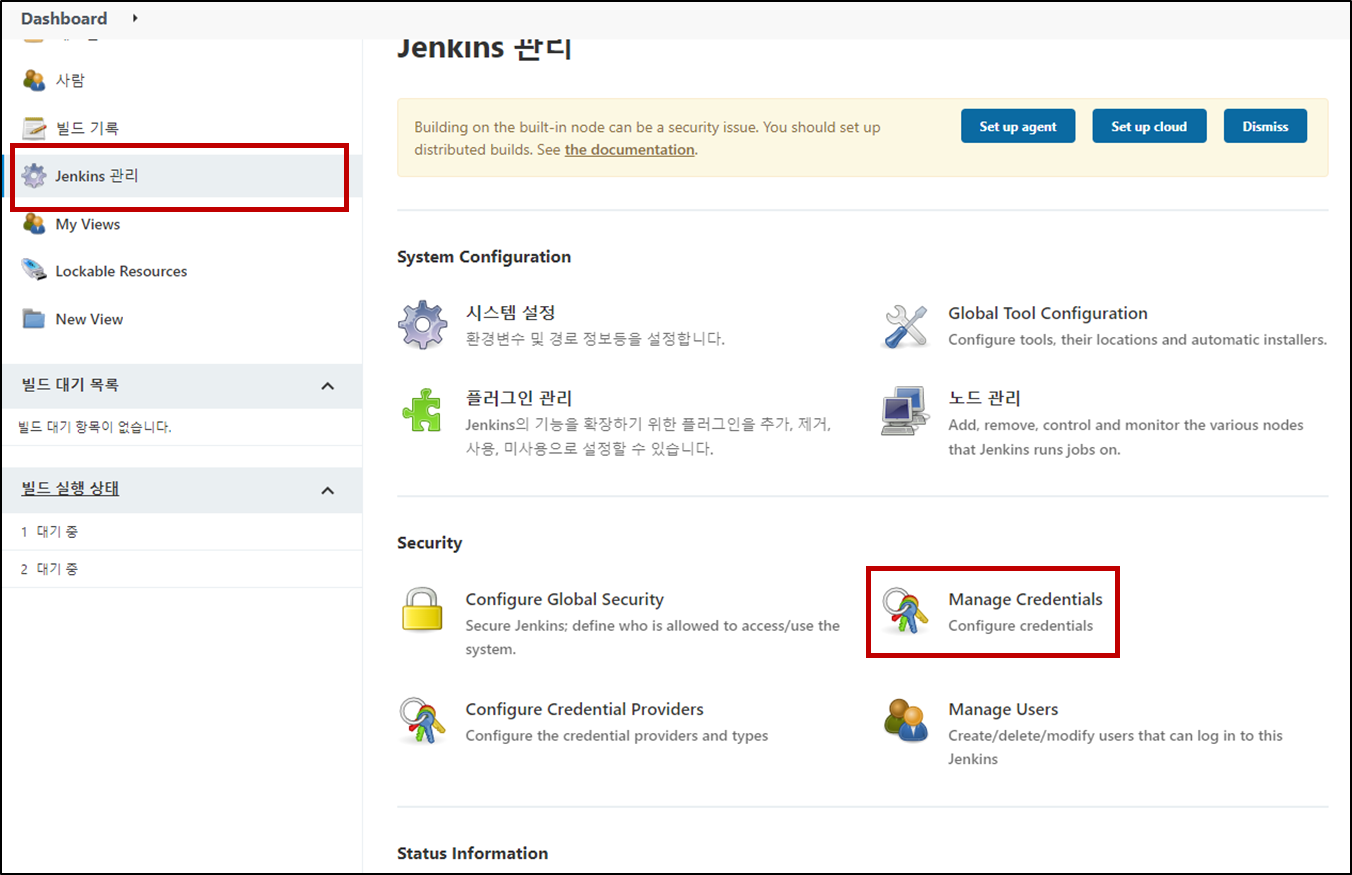Viewport: 1352px width, 875px height.
Task: Click the 빌드 대기 목록 panel title
Action: 70,385
